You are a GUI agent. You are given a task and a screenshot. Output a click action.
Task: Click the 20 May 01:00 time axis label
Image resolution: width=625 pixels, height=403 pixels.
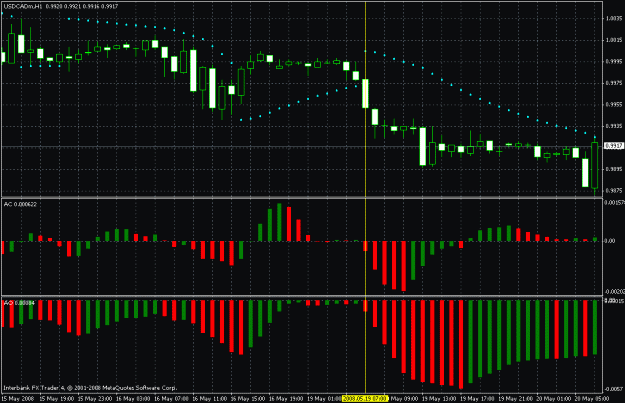[554, 399]
